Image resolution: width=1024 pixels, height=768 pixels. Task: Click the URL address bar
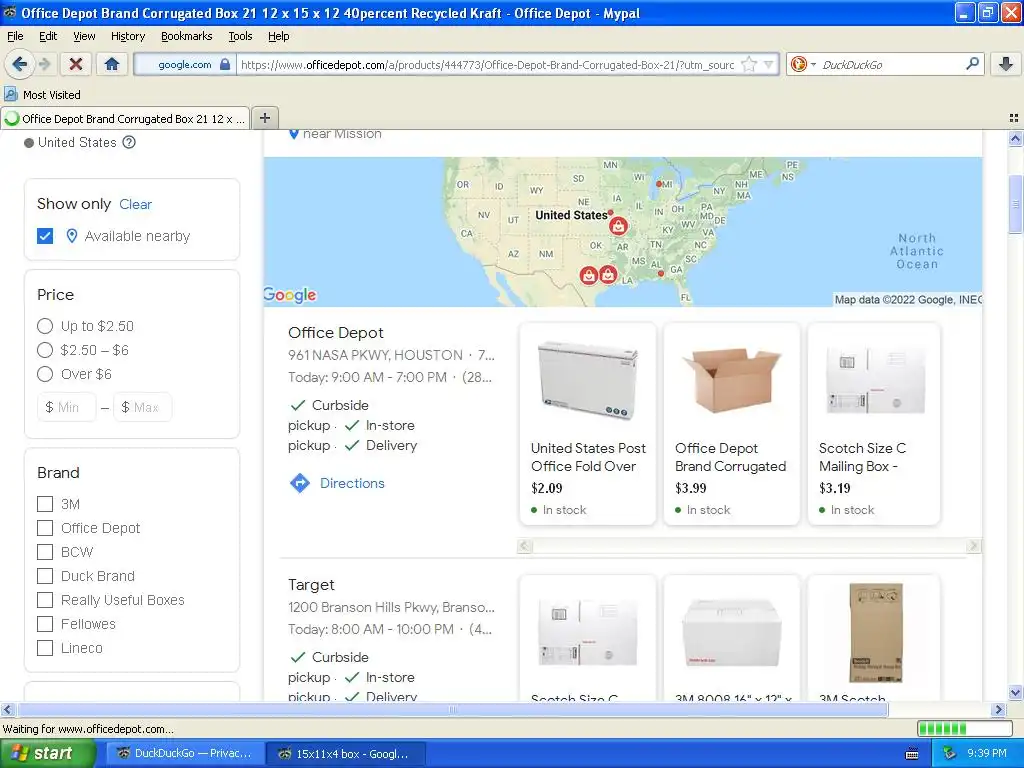click(x=487, y=64)
